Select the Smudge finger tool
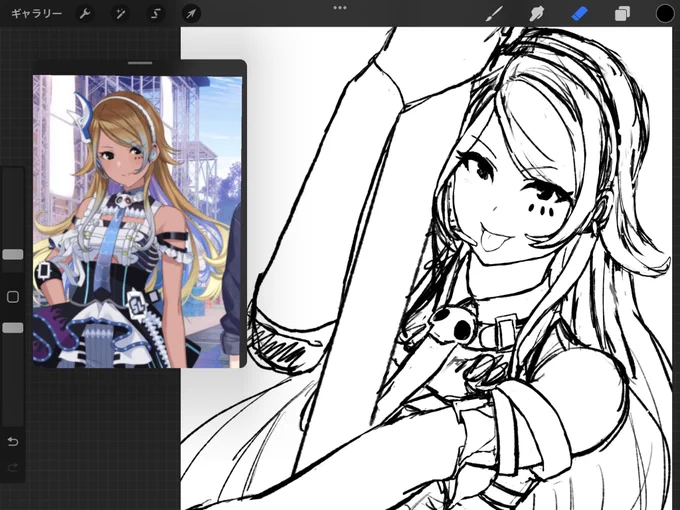 pyautogui.click(x=537, y=14)
